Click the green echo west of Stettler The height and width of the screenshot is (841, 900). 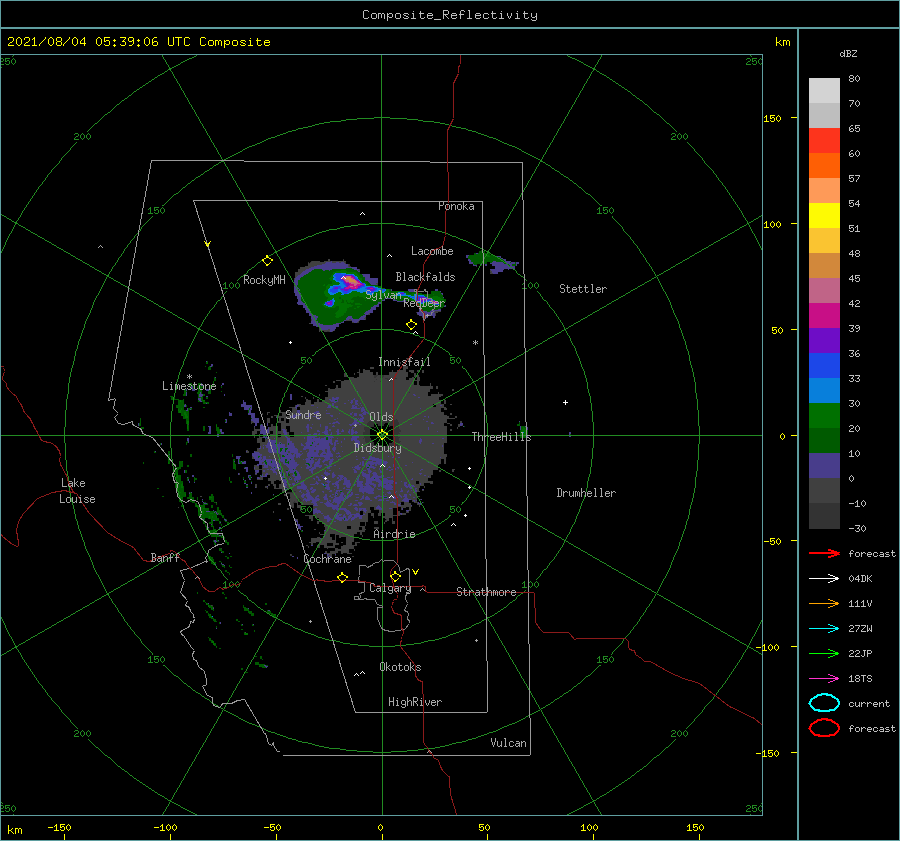(x=491, y=261)
